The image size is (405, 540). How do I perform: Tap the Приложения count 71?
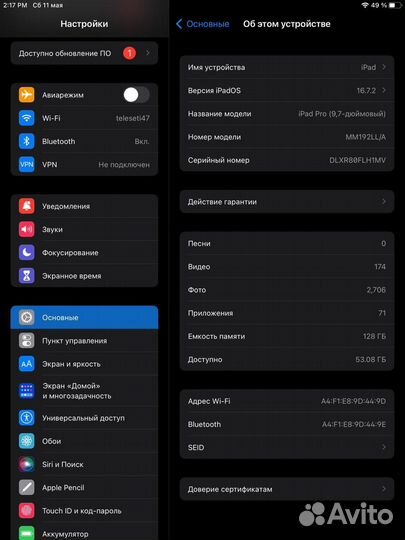coord(382,313)
